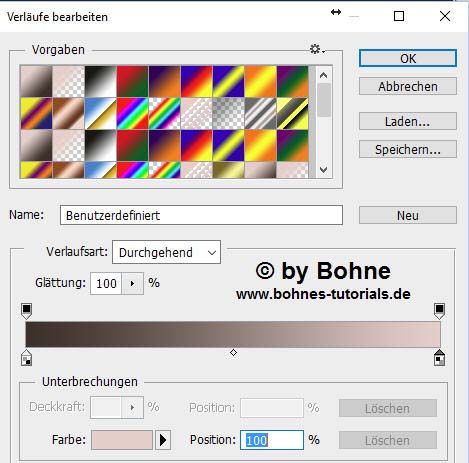Viewport: 469px width, 463px height.
Task: Click Laden... to load gradients
Action: [x=408, y=121]
